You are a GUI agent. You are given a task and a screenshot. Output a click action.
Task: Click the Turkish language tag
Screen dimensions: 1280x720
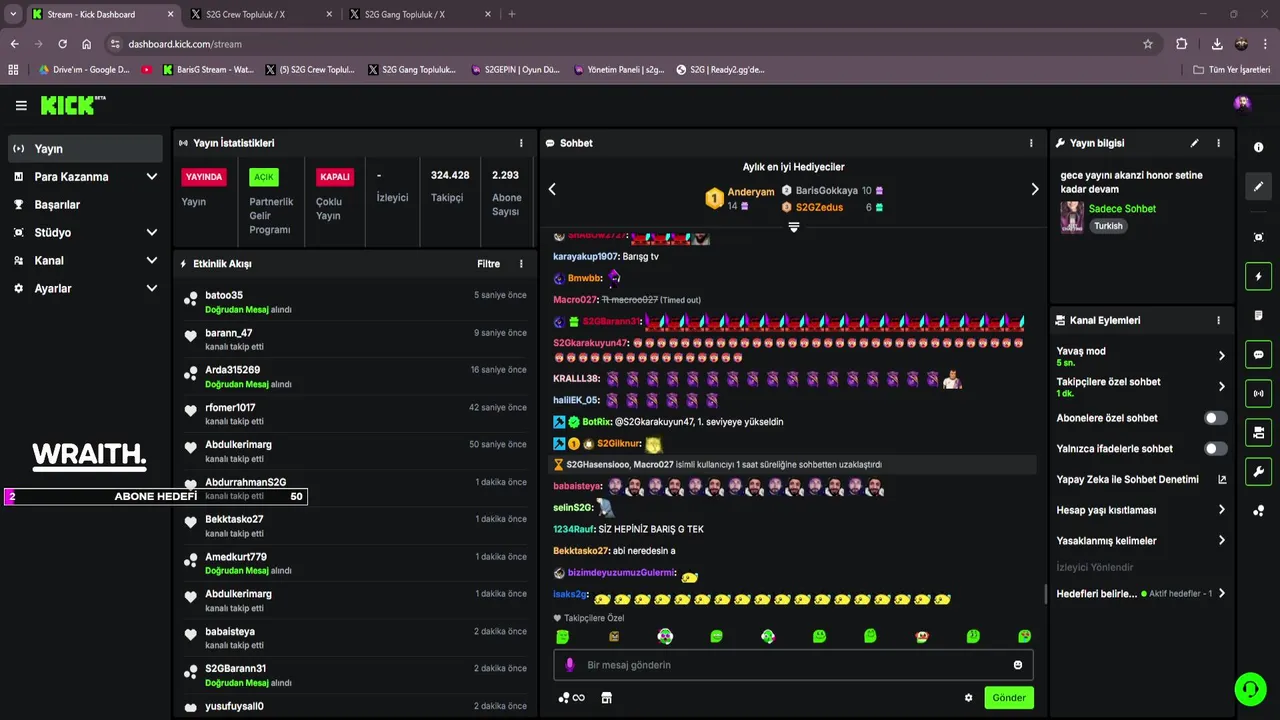[x=1108, y=226]
